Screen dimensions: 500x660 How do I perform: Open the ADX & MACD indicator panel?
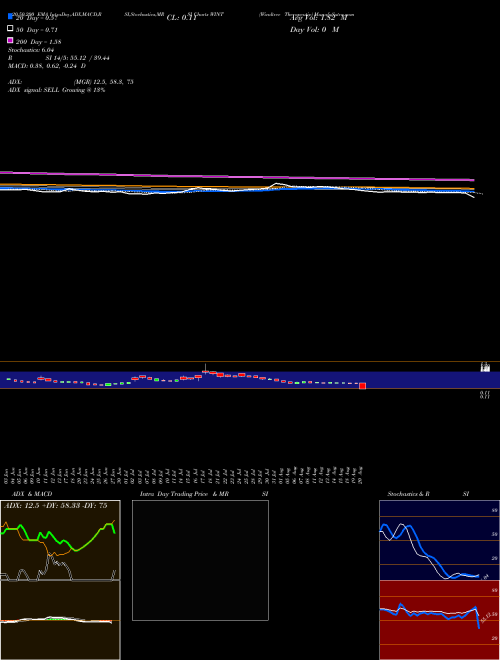click(60, 580)
